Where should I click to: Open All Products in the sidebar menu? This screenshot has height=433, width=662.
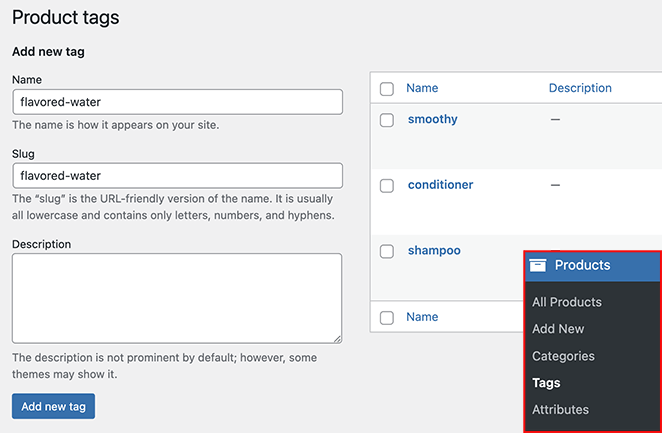[x=566, y=302]
